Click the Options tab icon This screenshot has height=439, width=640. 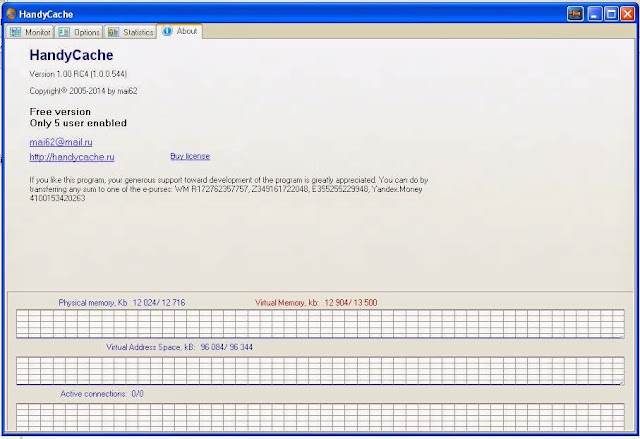tap(64, 32)
